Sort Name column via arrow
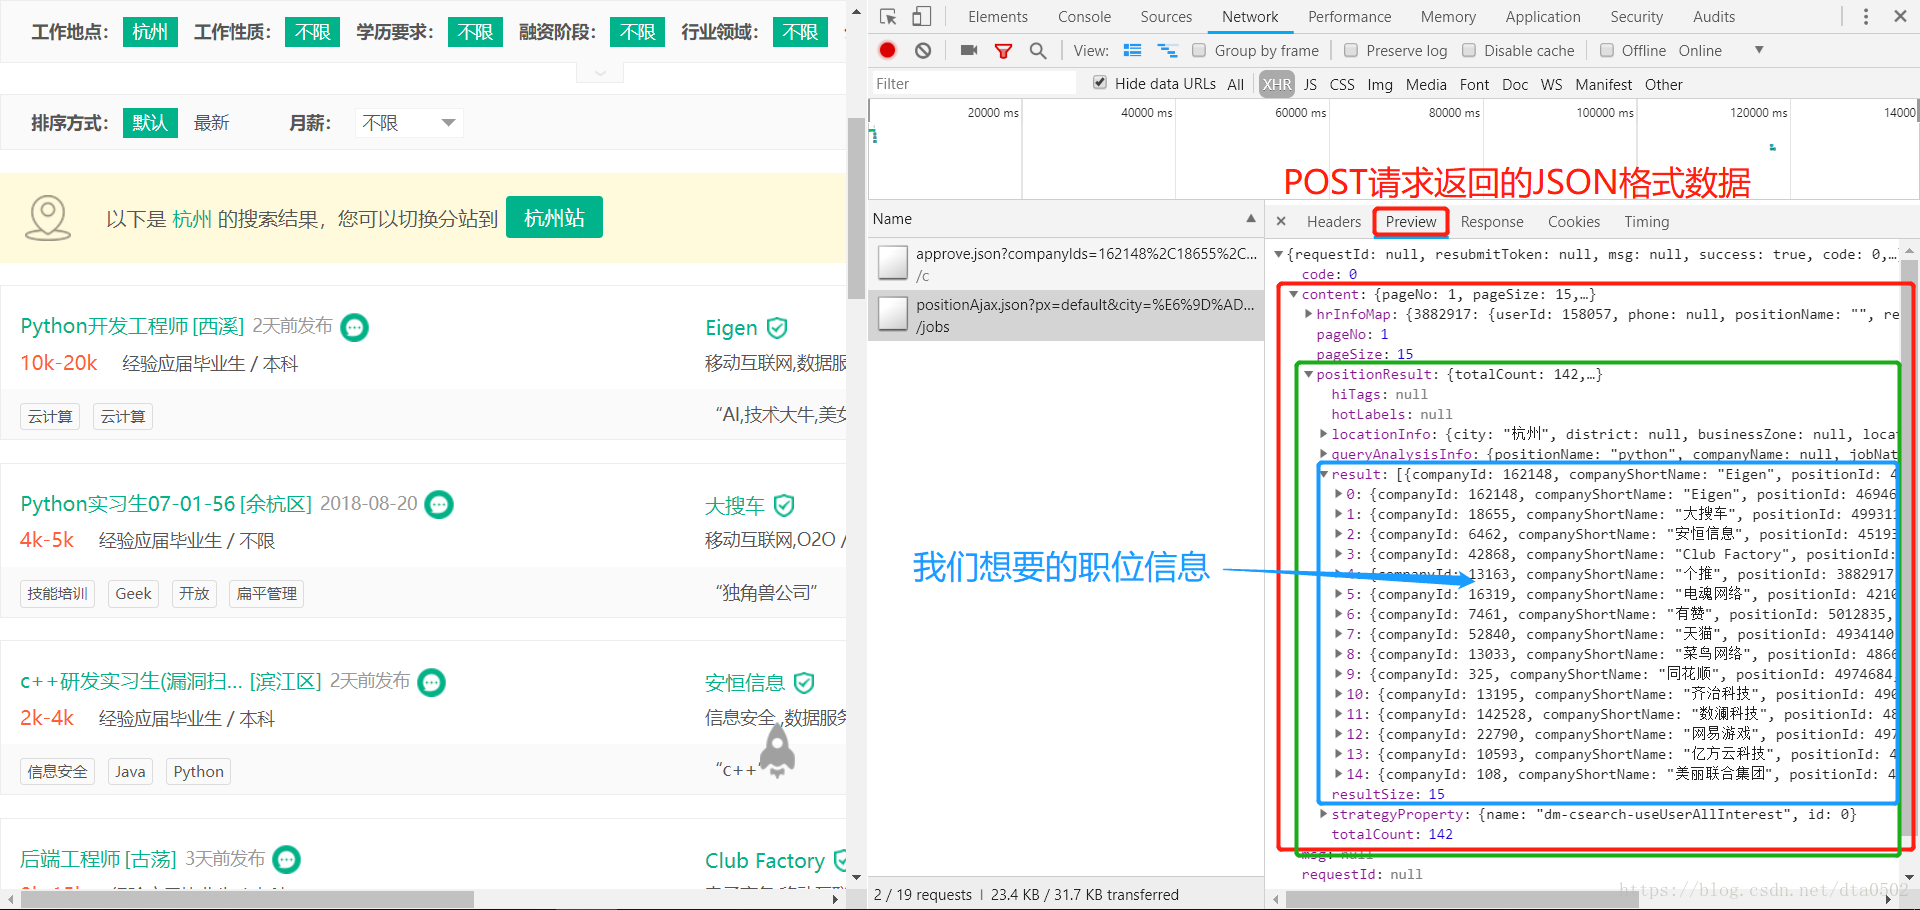 coord(1251,218)
